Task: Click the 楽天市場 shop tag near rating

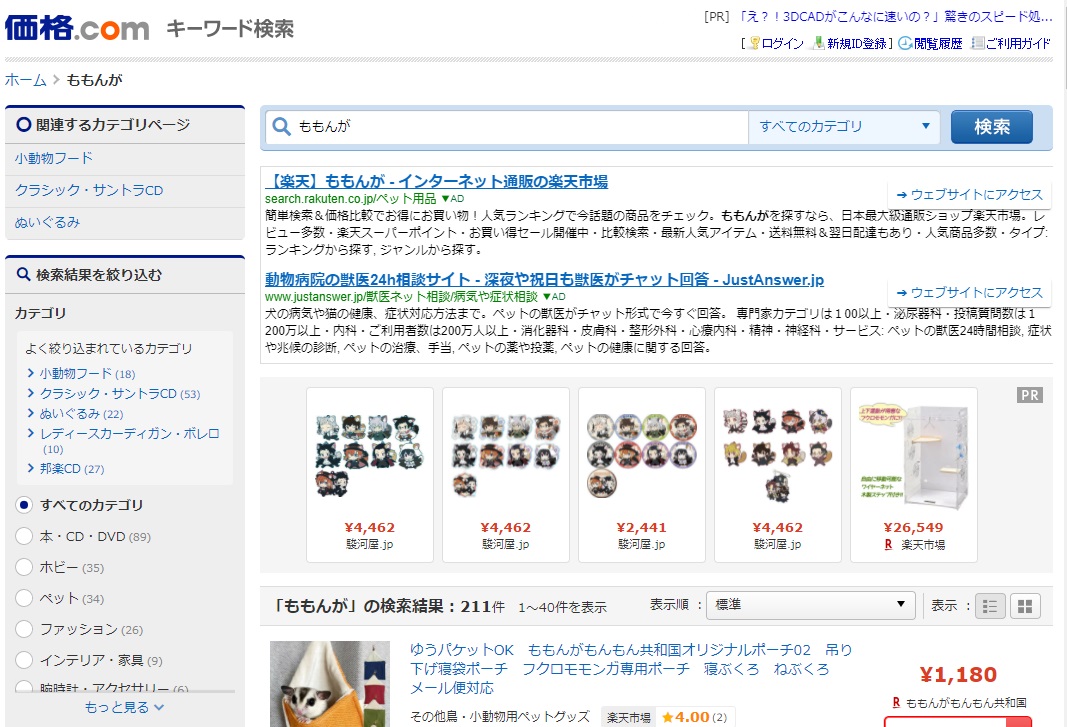Action: (628, 717)
